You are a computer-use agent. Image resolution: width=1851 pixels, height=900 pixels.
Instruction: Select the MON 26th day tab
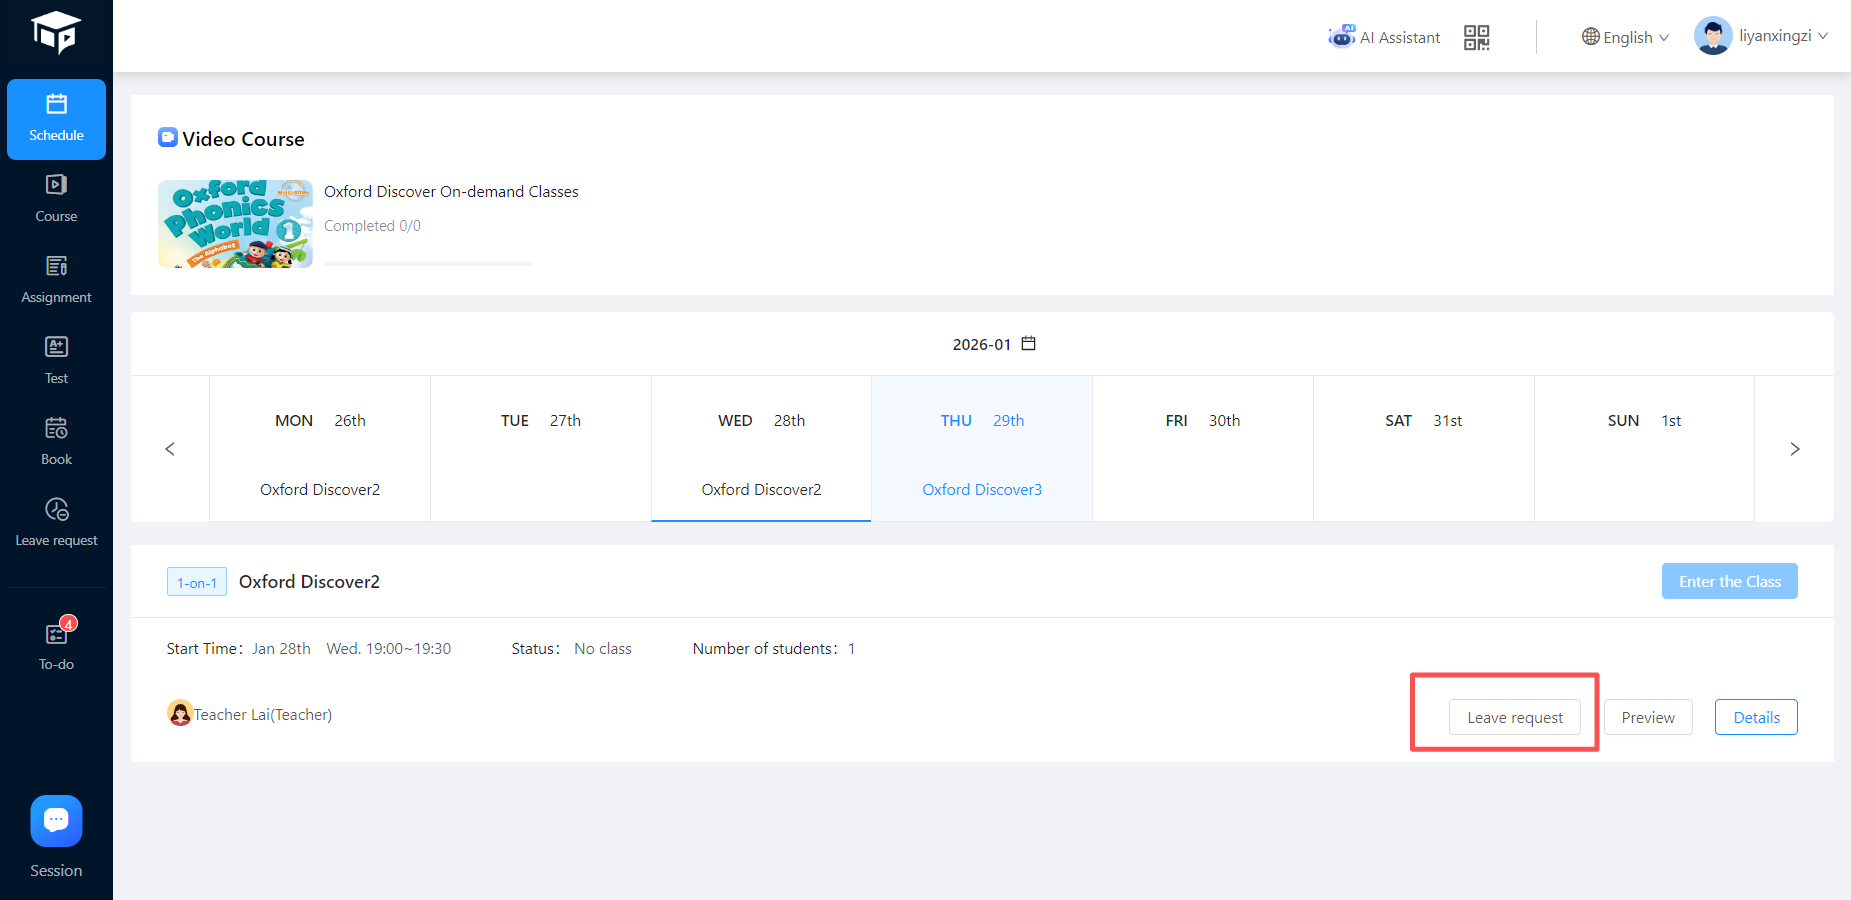coord(320,449)
